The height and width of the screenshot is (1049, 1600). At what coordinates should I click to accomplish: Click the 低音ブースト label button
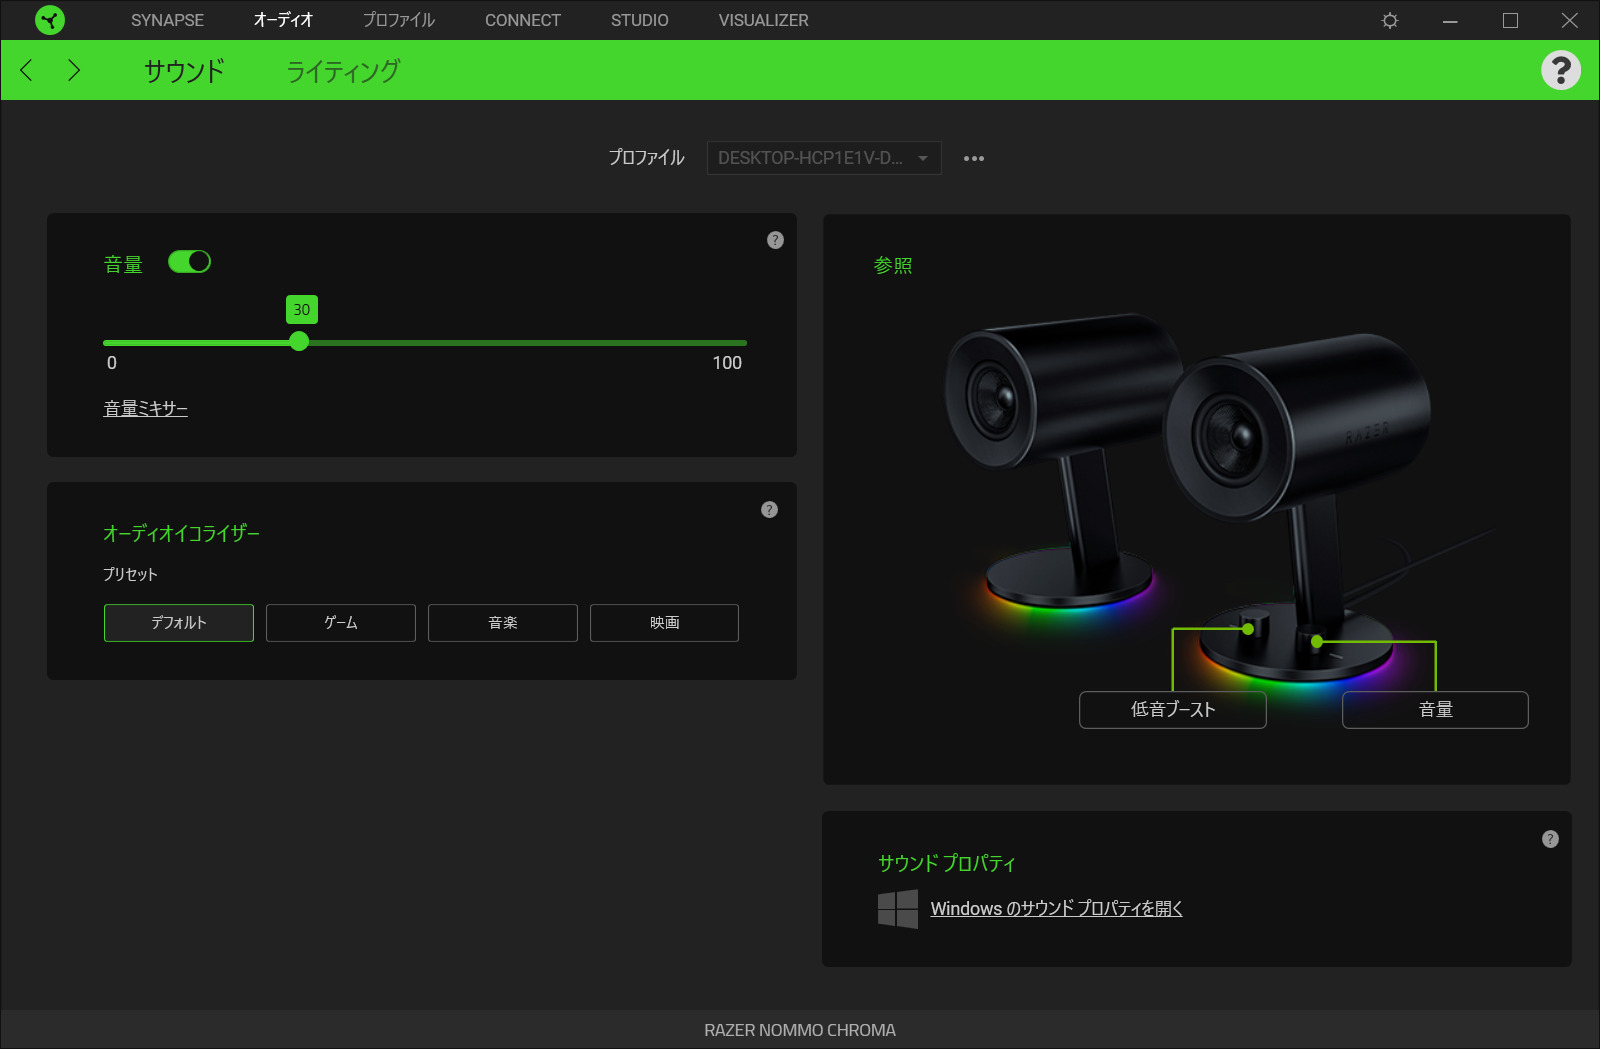[1173, 710]
